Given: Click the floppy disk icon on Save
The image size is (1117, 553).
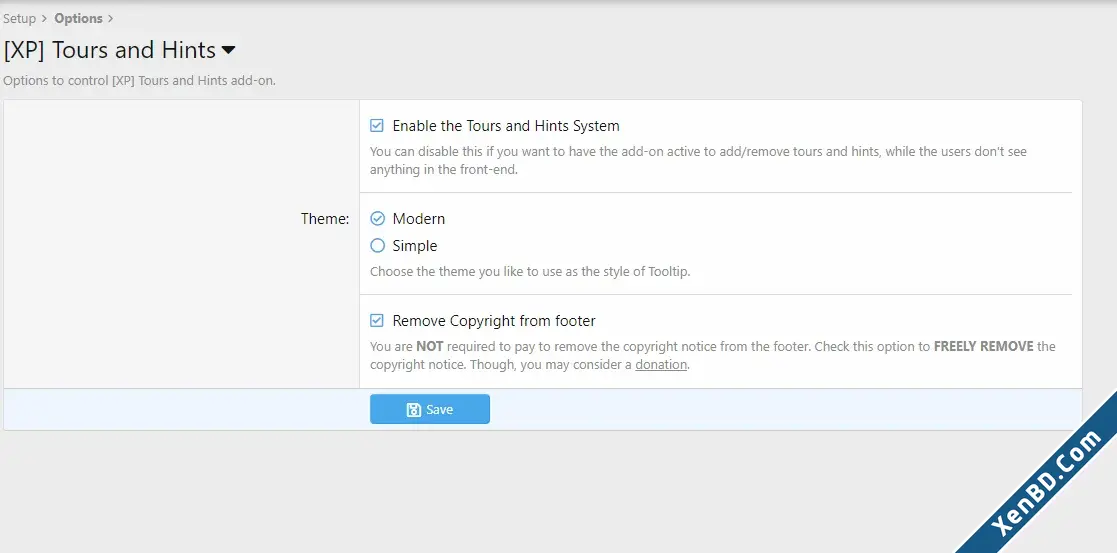Looking at the screenshot, I should 413,410.
